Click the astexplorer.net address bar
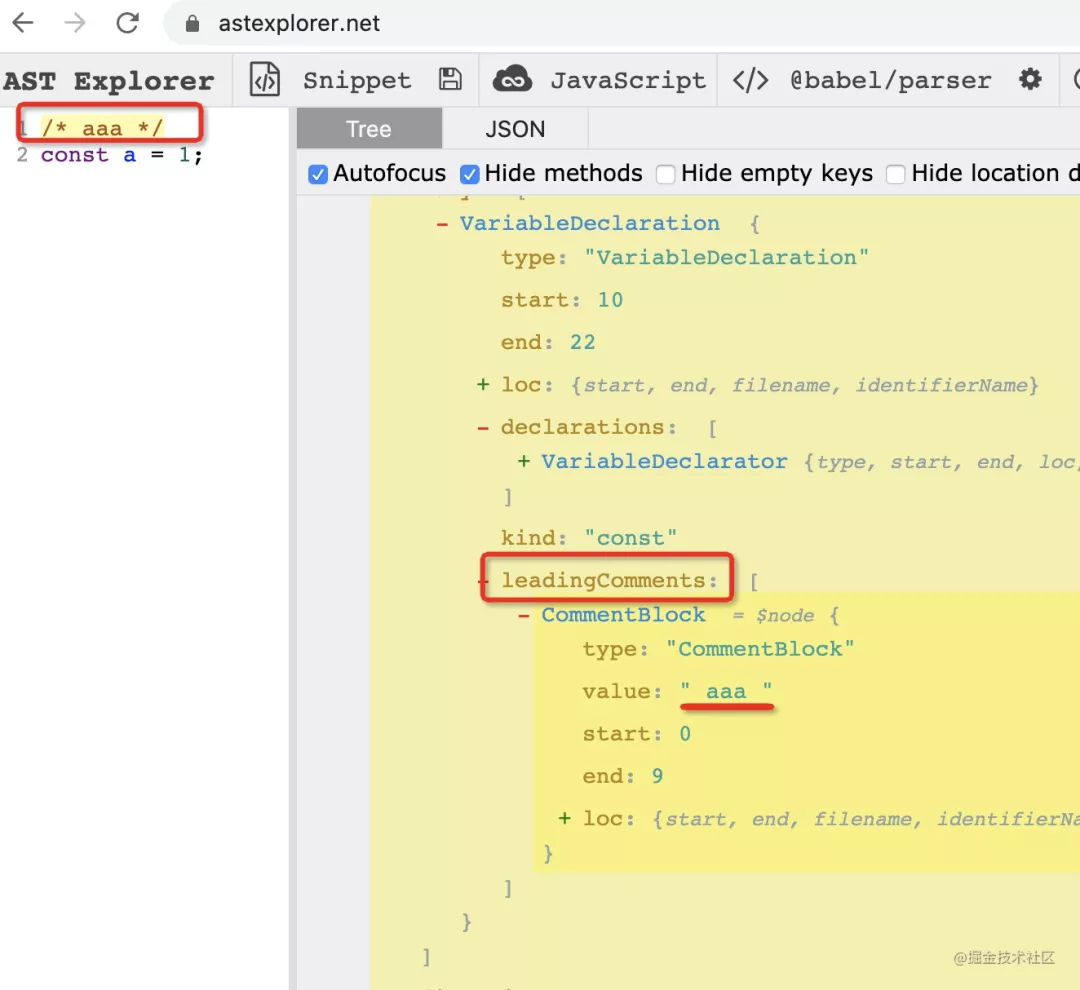Screen dimensions: 1080x990 point(620,23)
